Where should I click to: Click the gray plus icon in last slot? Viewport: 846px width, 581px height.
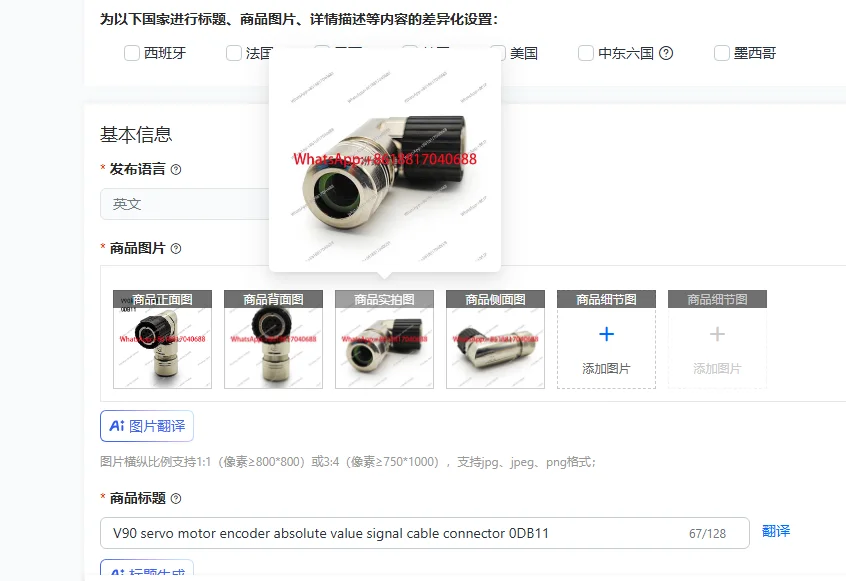[717, 334]
